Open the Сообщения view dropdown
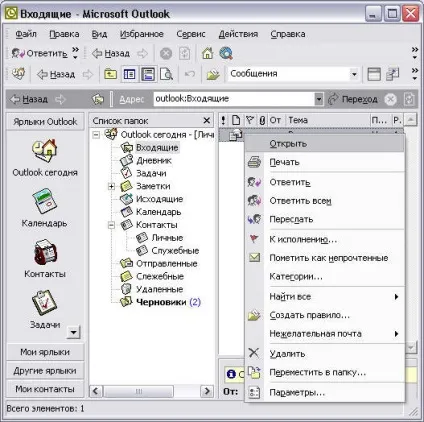 click(x=354, y=74)
